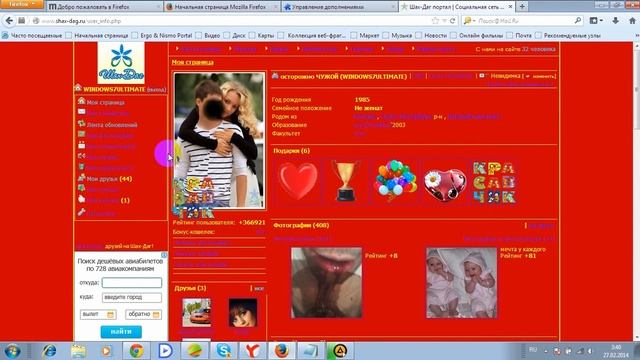Log out via the "(выход)" link
Viewport: 640px width, 360px height.
[x=156, y=89]
